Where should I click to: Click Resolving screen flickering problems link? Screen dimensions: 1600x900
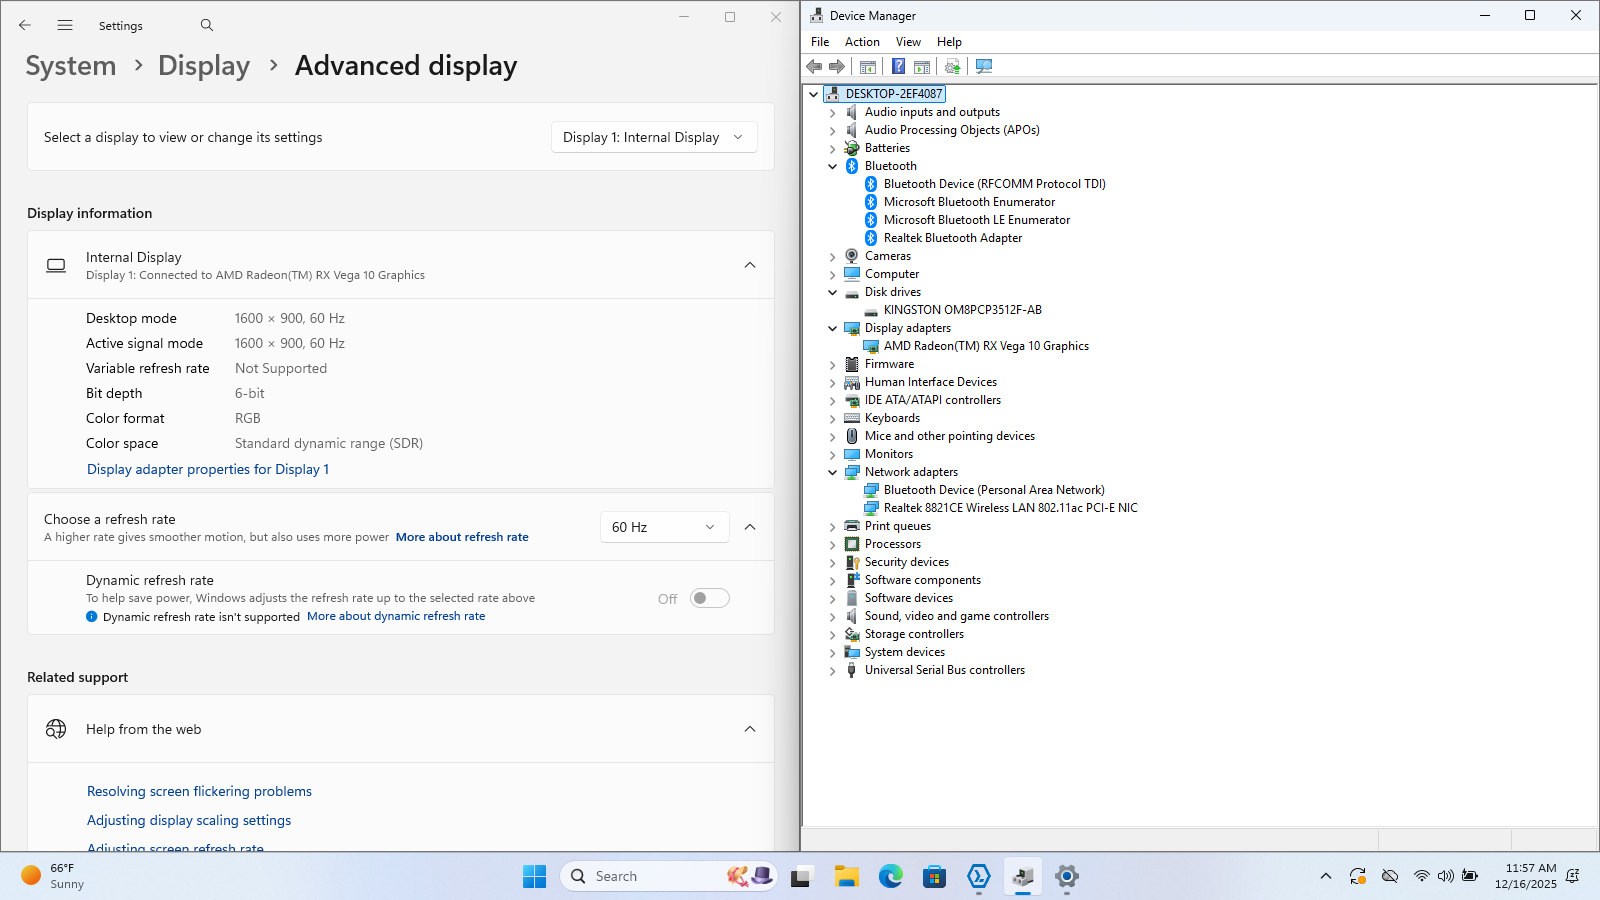click(199, 791)
